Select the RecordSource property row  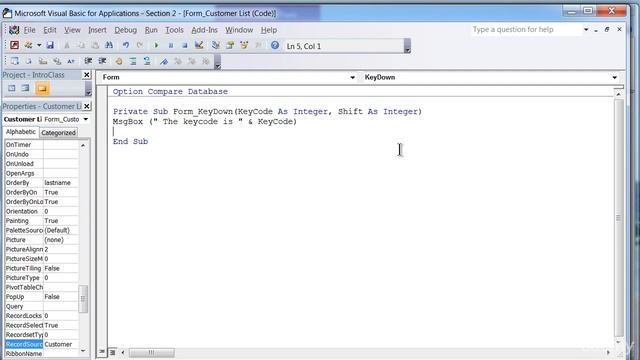point(41,344)
